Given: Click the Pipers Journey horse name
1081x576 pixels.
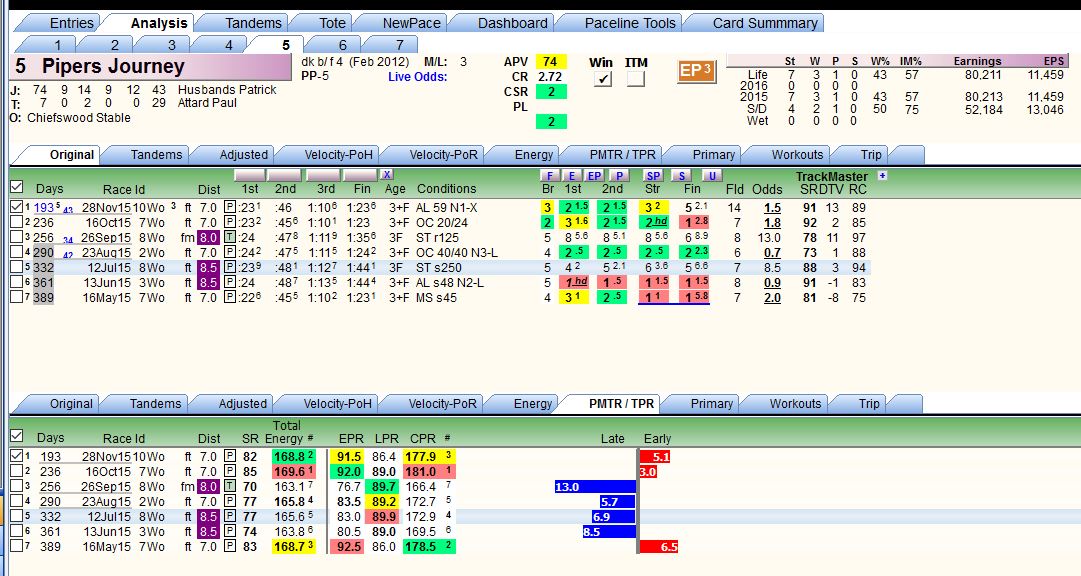Looking at the screenshot, I should [x=113, y=66].
